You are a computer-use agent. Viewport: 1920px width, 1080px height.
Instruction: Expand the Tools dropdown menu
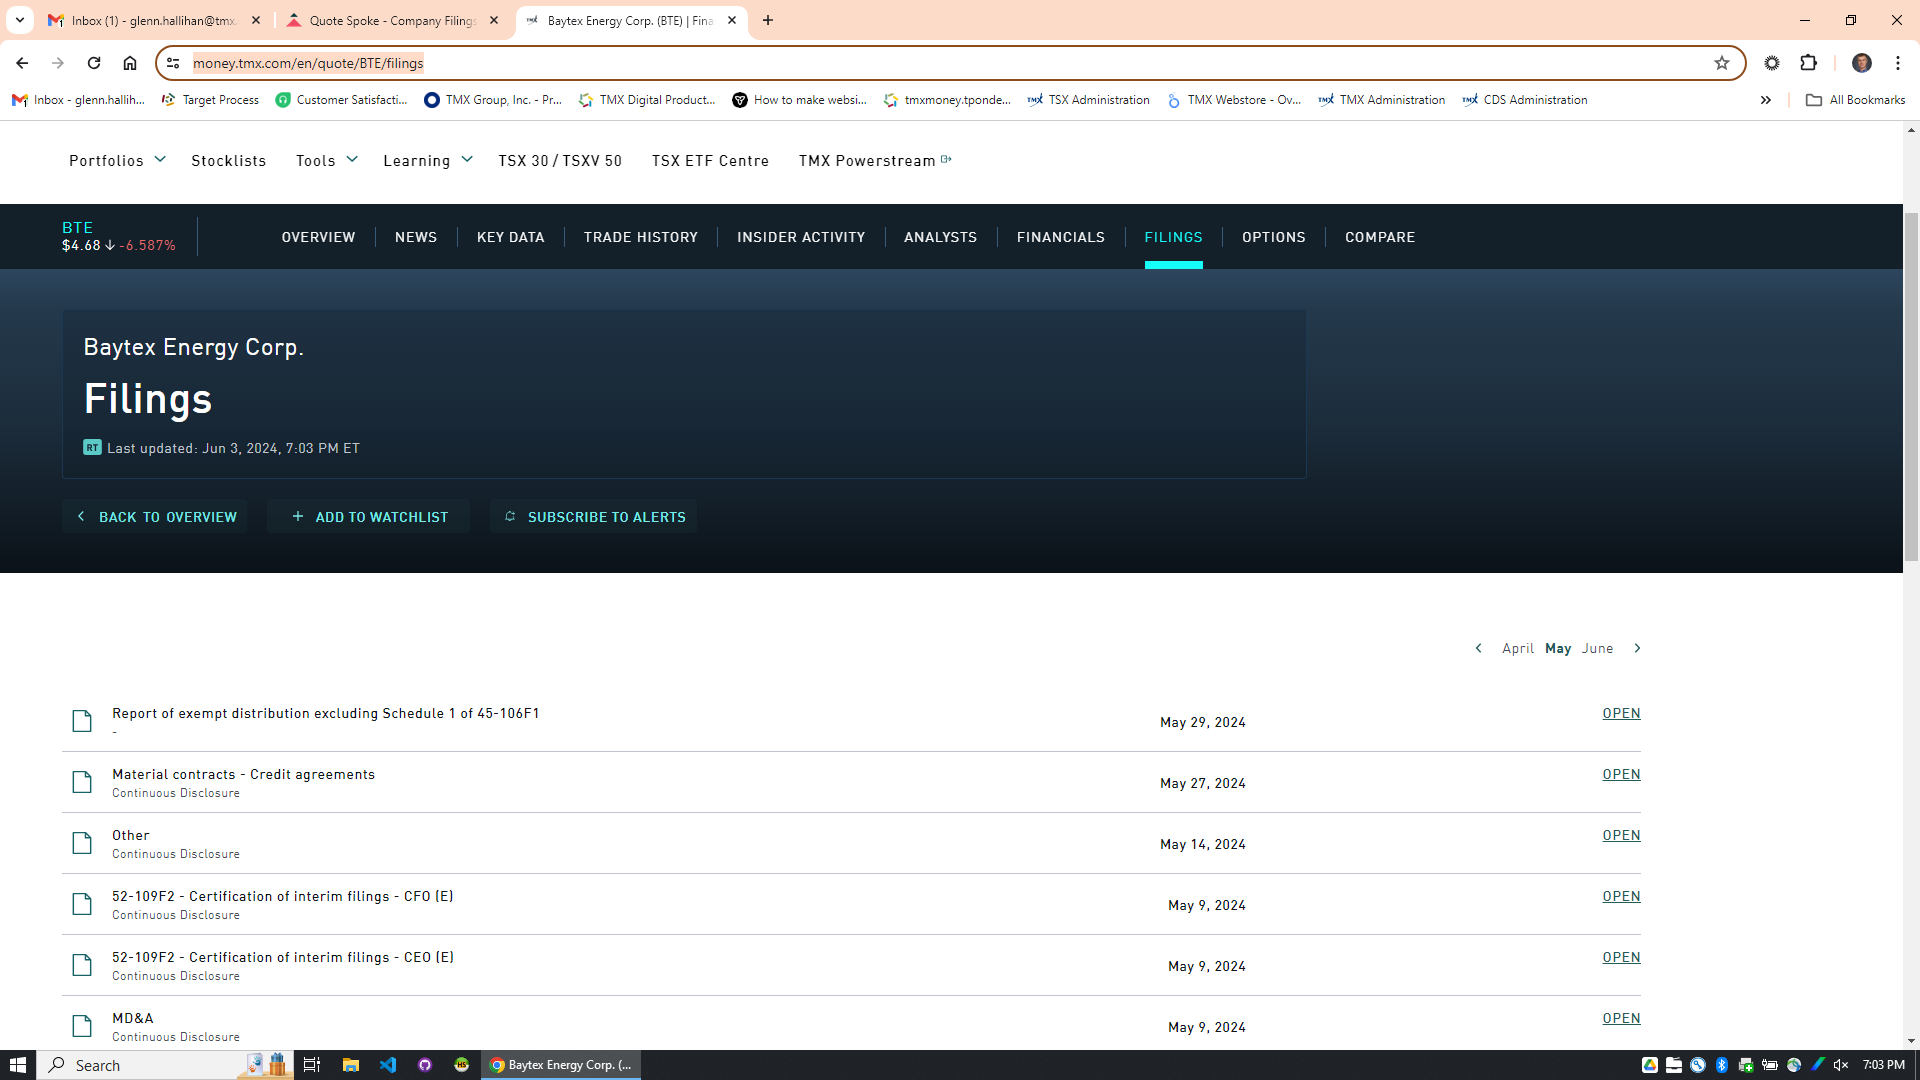click(326, 160)
